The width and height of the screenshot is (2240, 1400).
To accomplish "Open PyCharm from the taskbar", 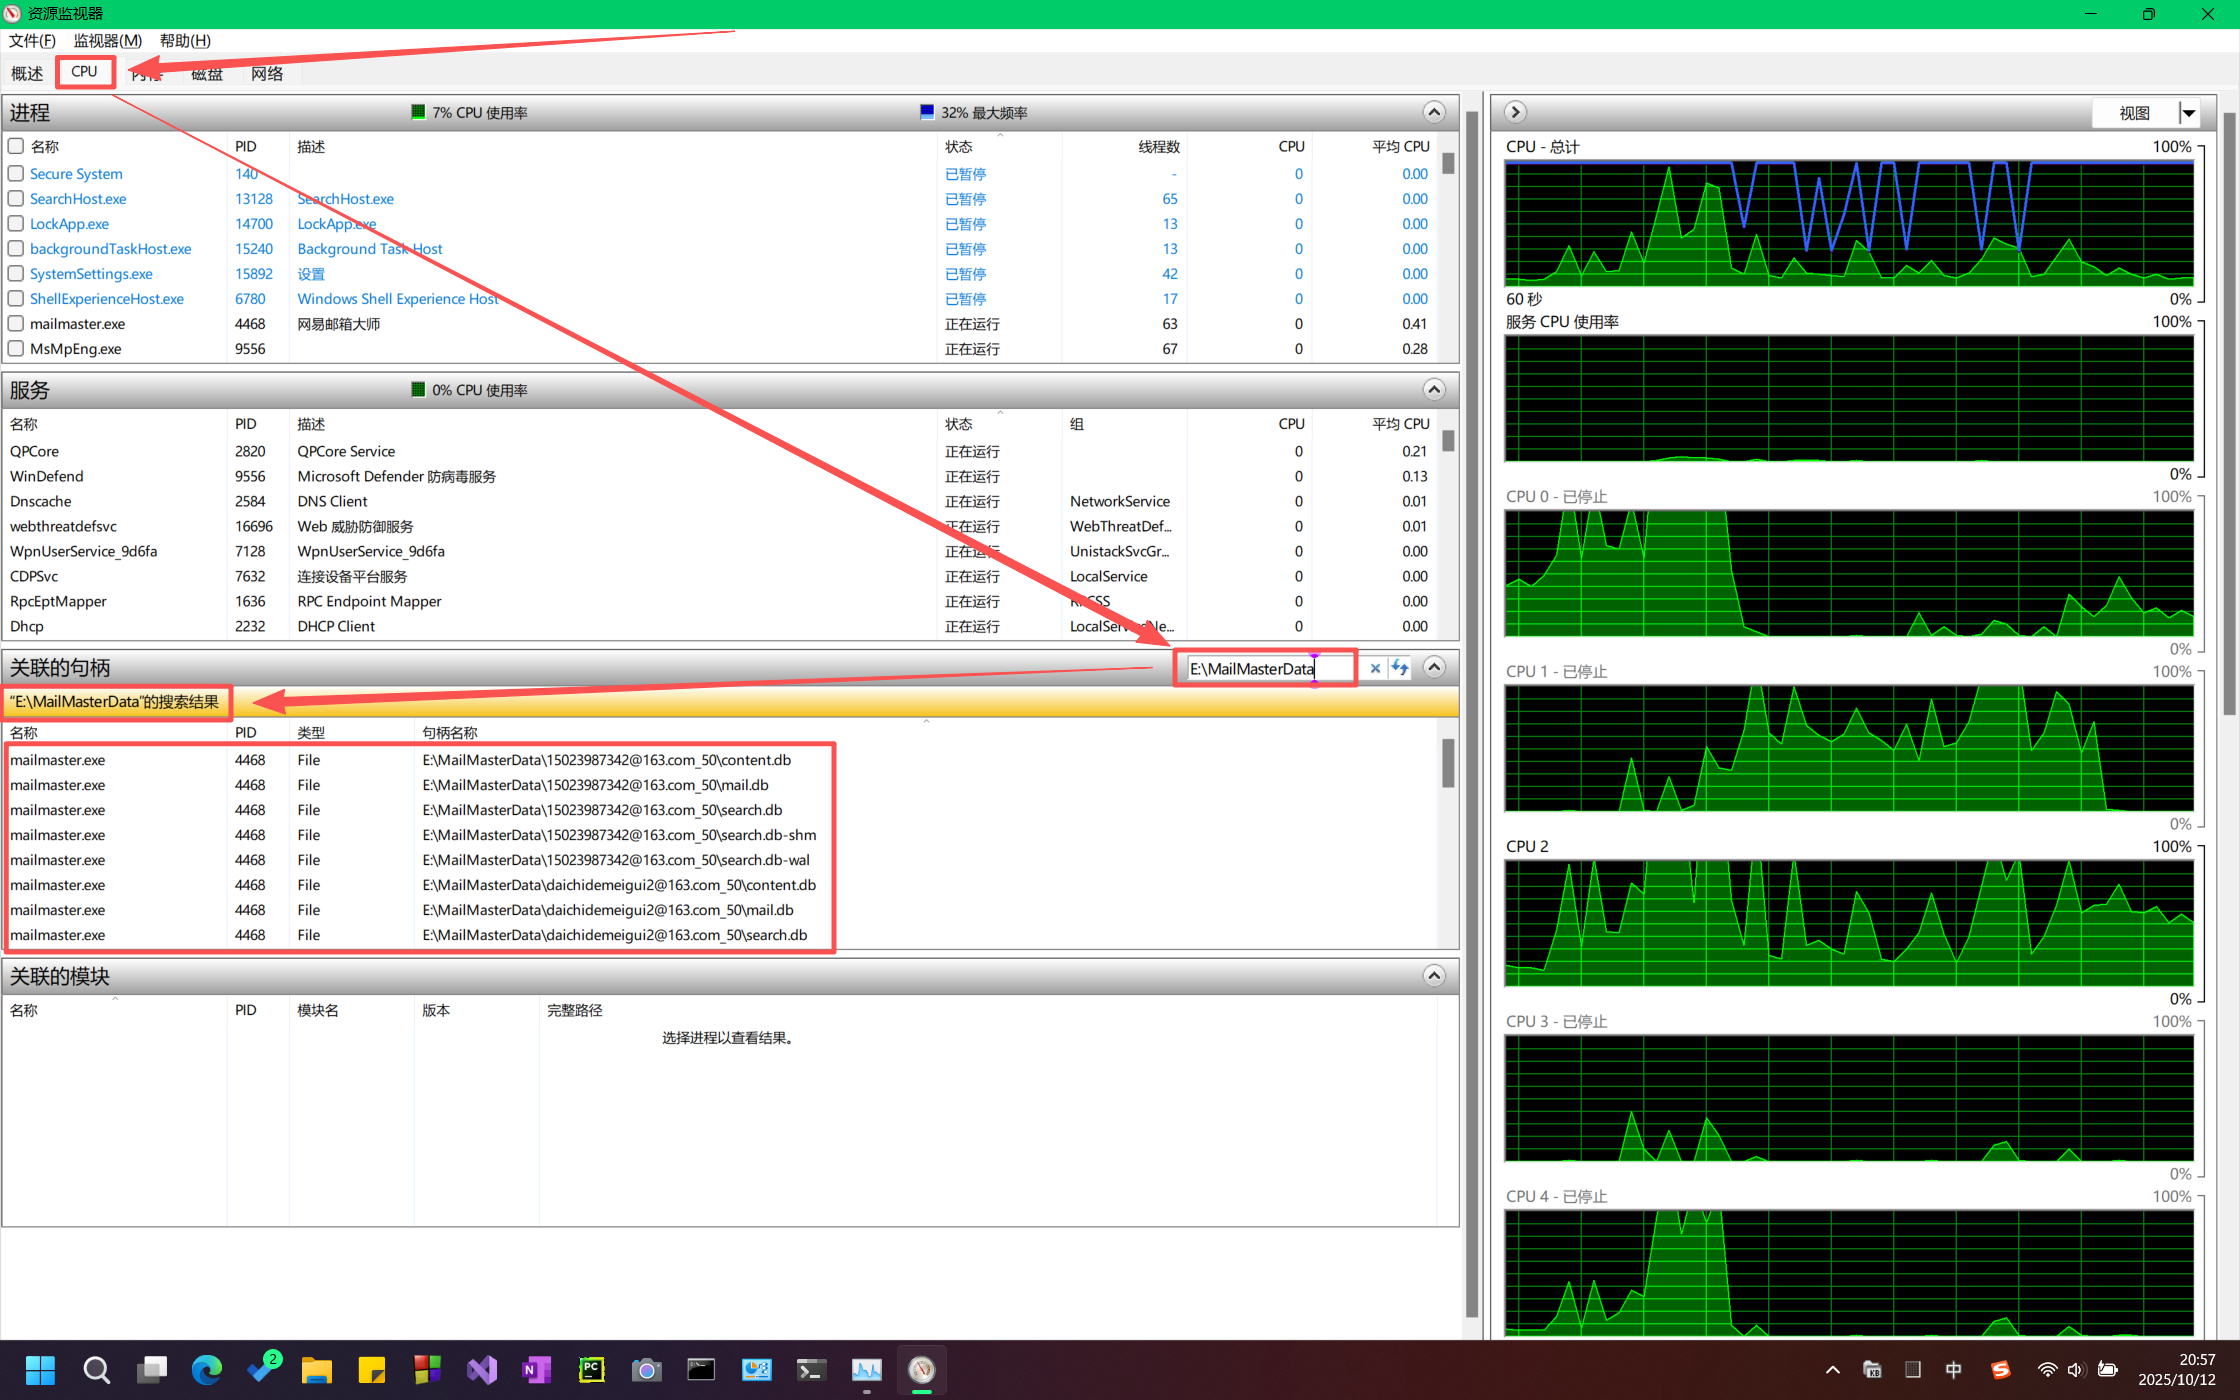I will (592, 1369).
